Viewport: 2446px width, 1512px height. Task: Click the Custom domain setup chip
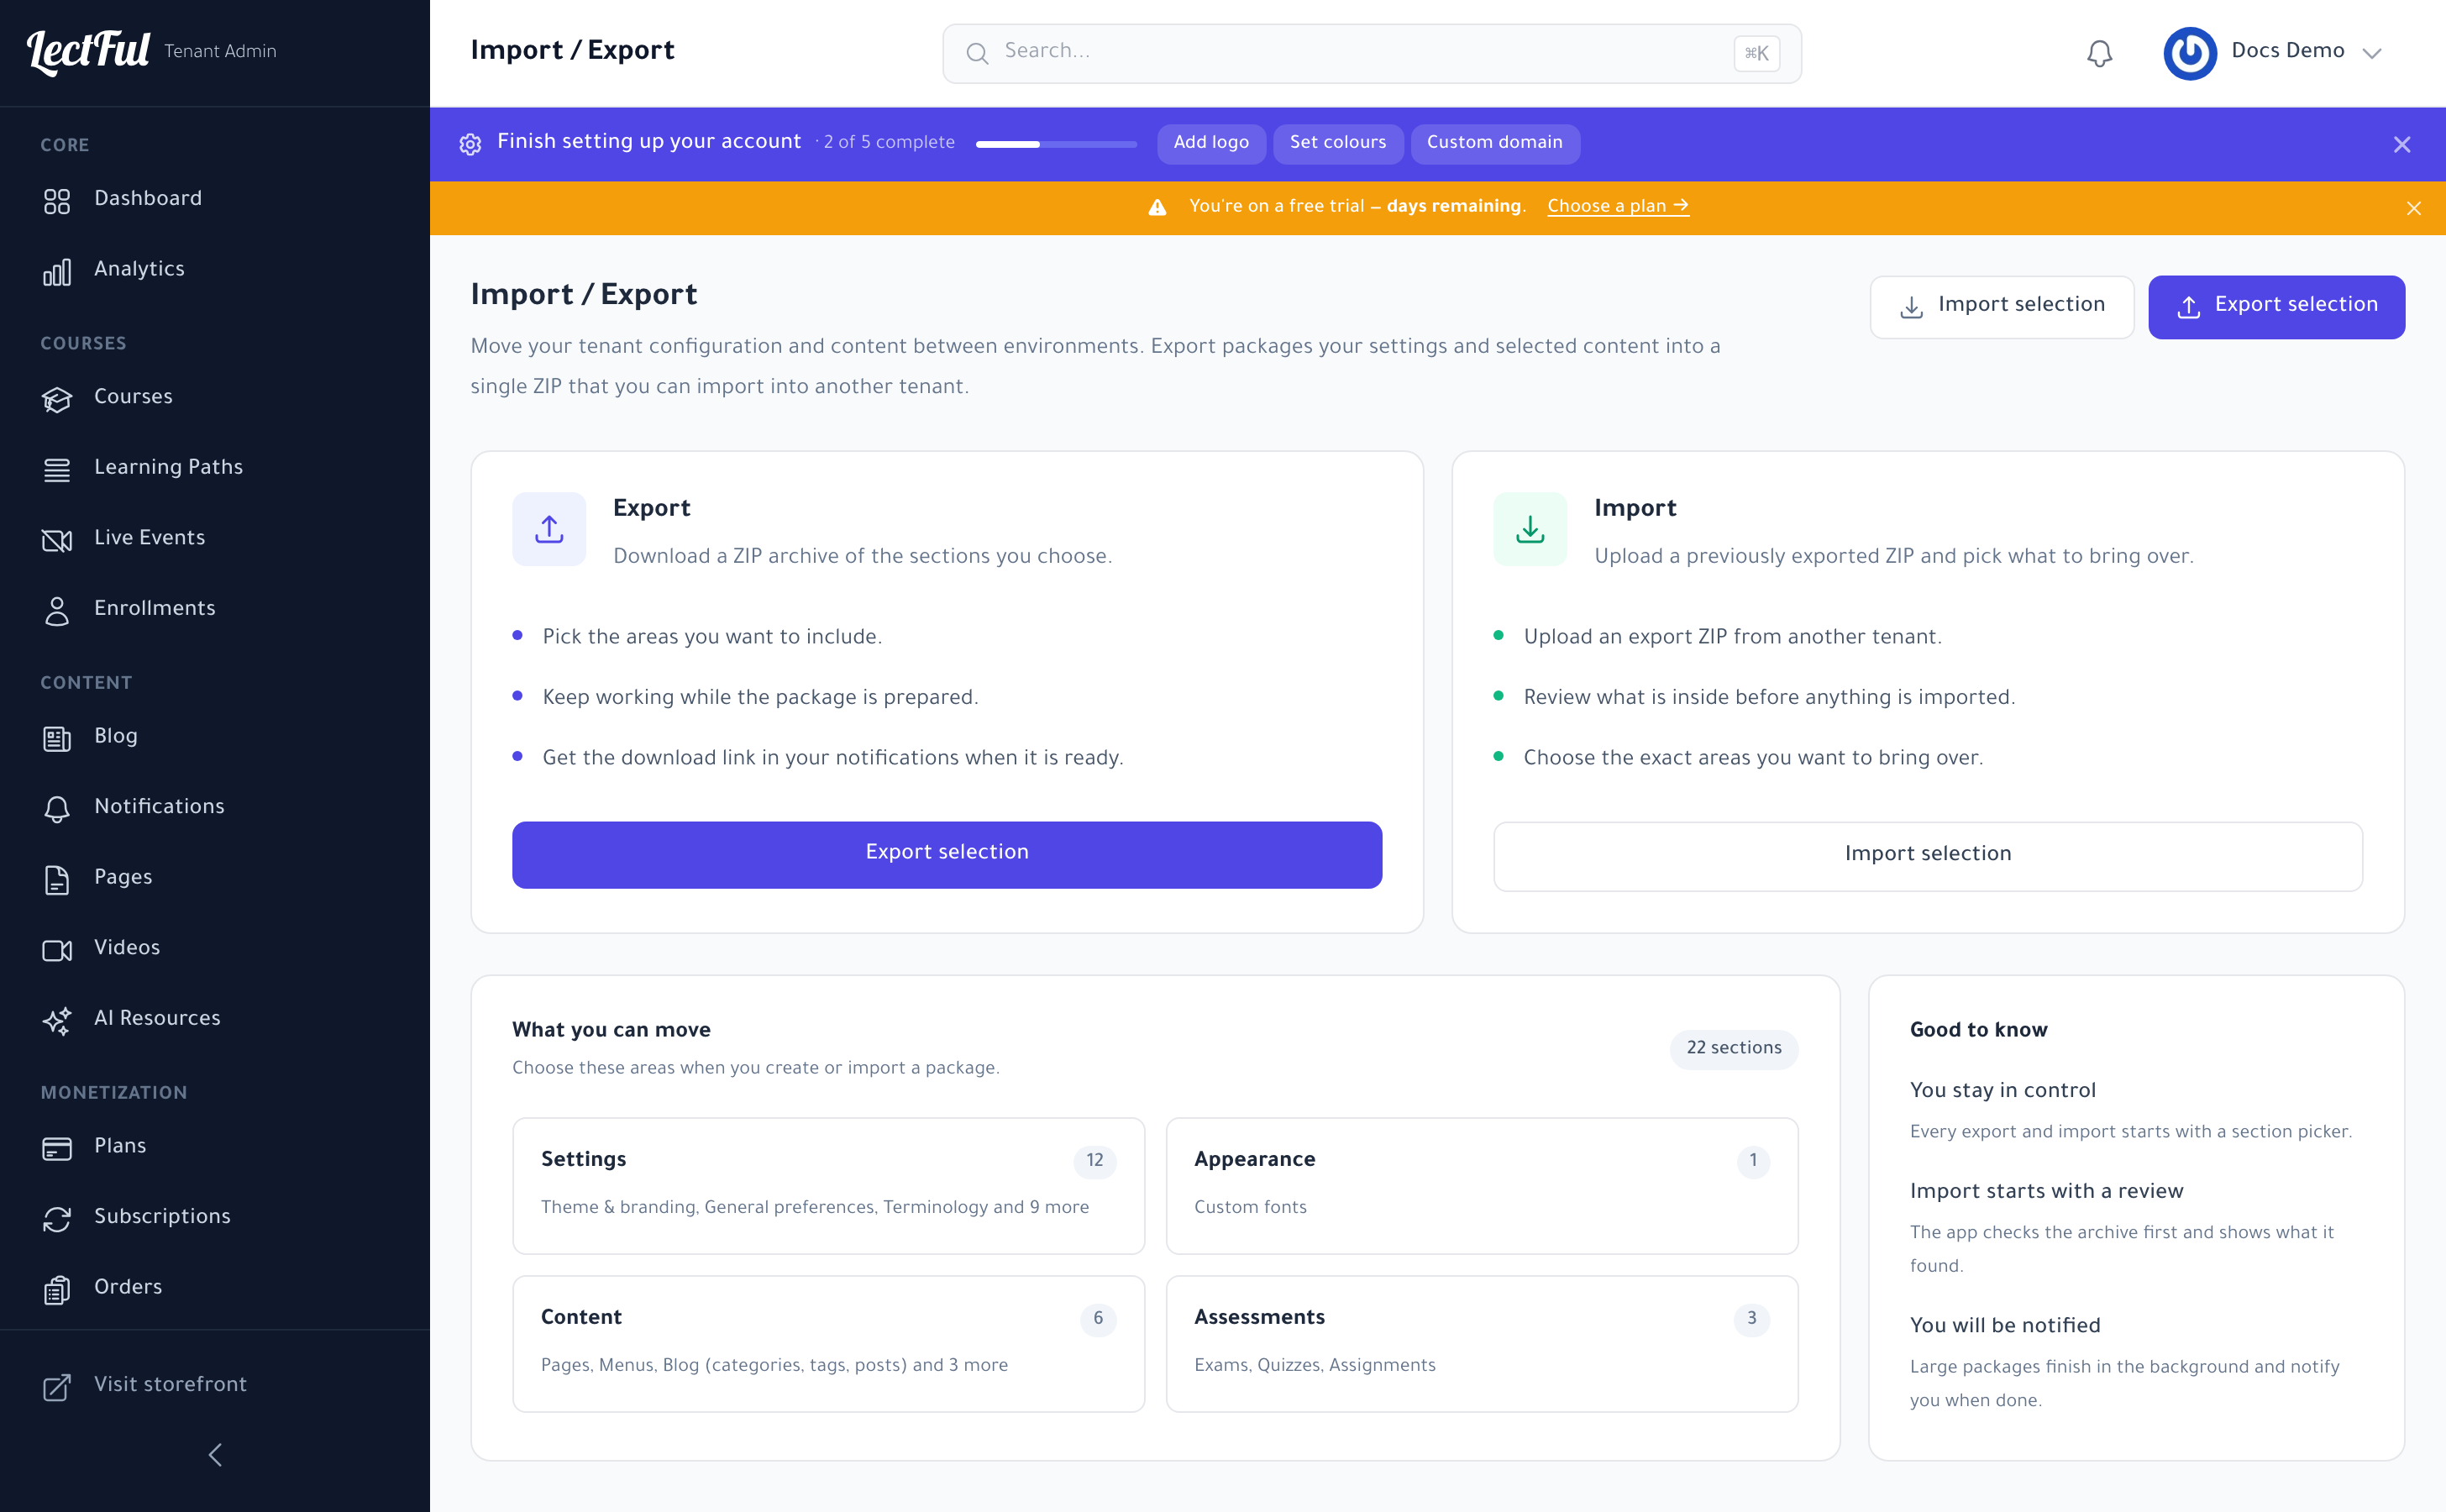(1494, 143)
